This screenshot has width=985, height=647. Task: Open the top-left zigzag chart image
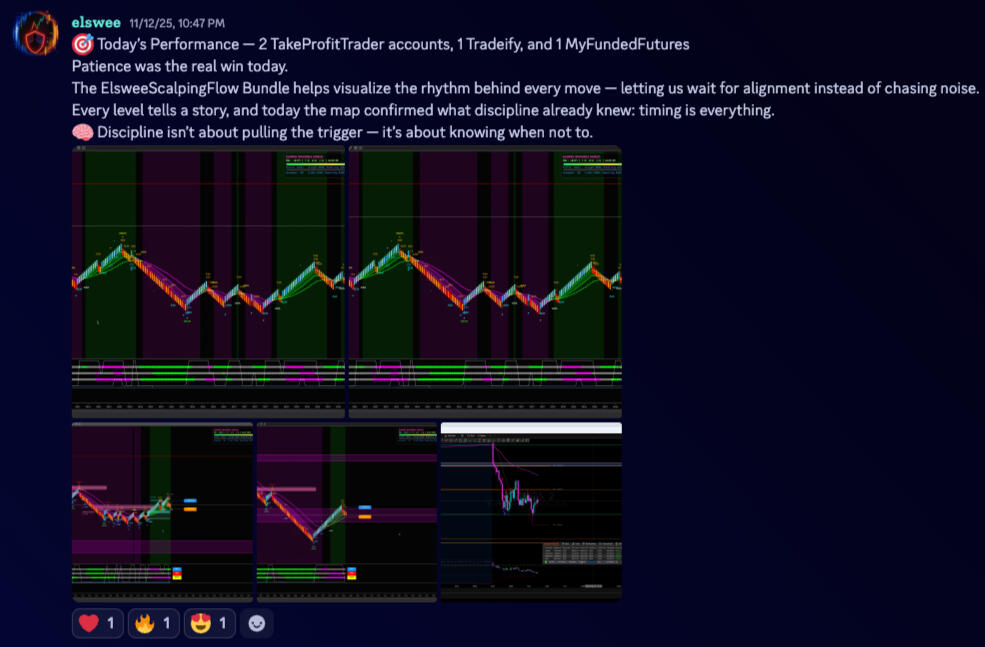[208, 281]
